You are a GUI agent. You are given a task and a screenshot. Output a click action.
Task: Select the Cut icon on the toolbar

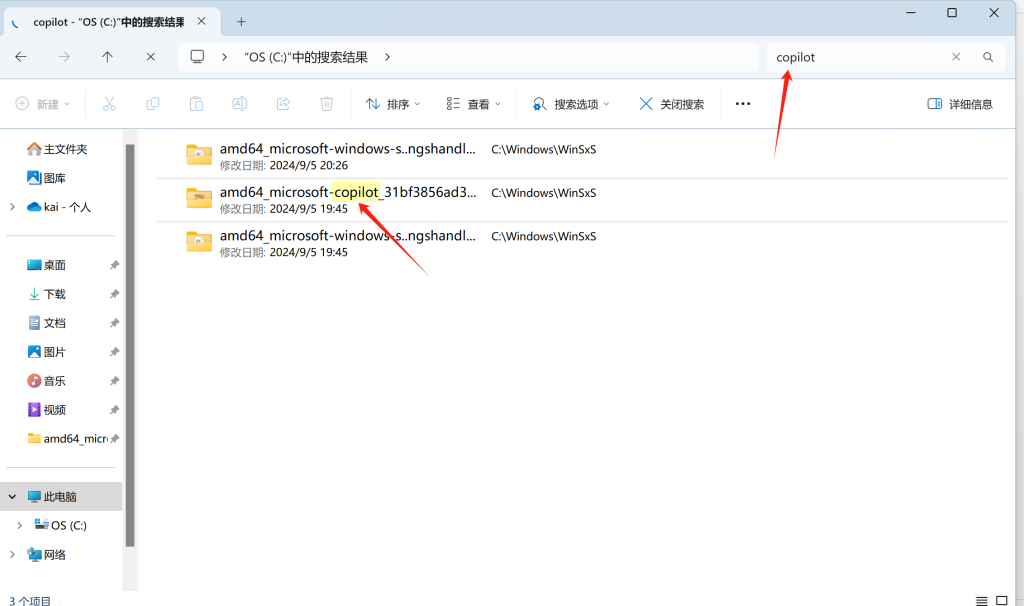(x=110, y=103)
